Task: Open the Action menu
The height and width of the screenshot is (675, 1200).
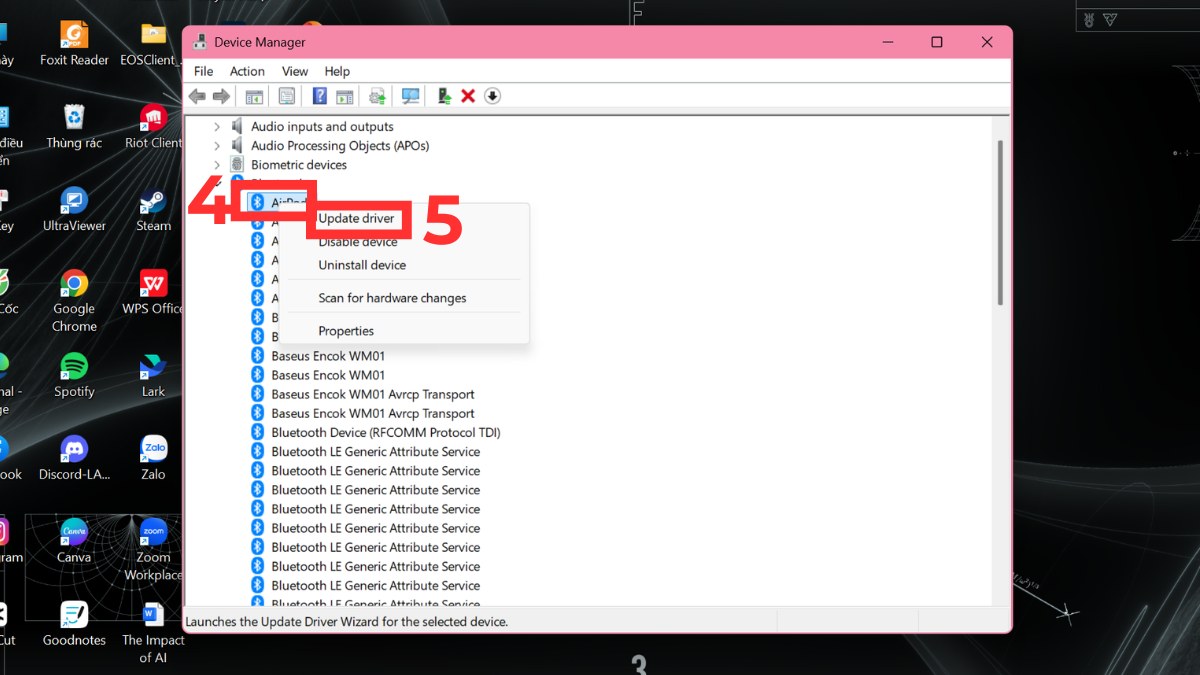Action: 247,71
